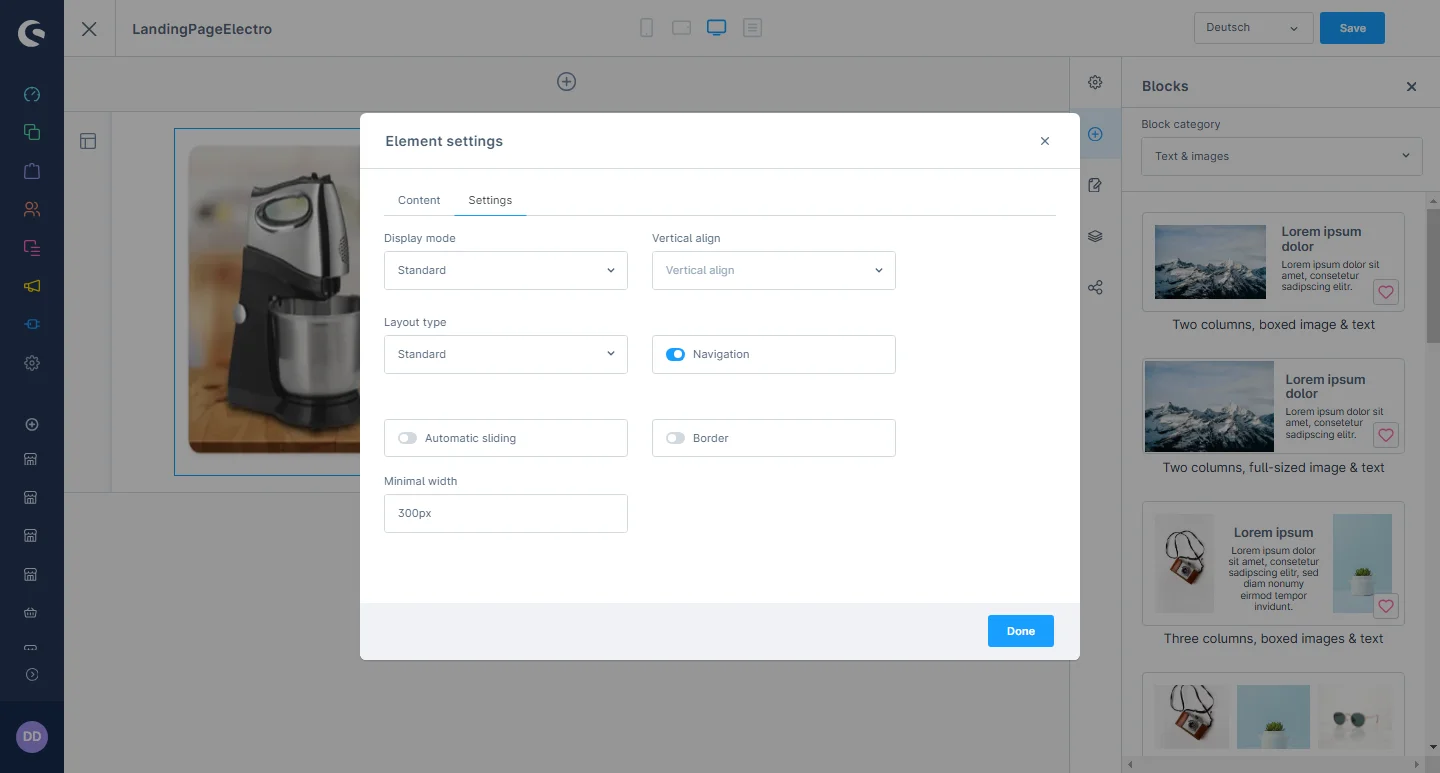Expand the Vertical align dropdown
Image resolution: width=1440 pixels, height=773 pixels.
click(773, 270)
